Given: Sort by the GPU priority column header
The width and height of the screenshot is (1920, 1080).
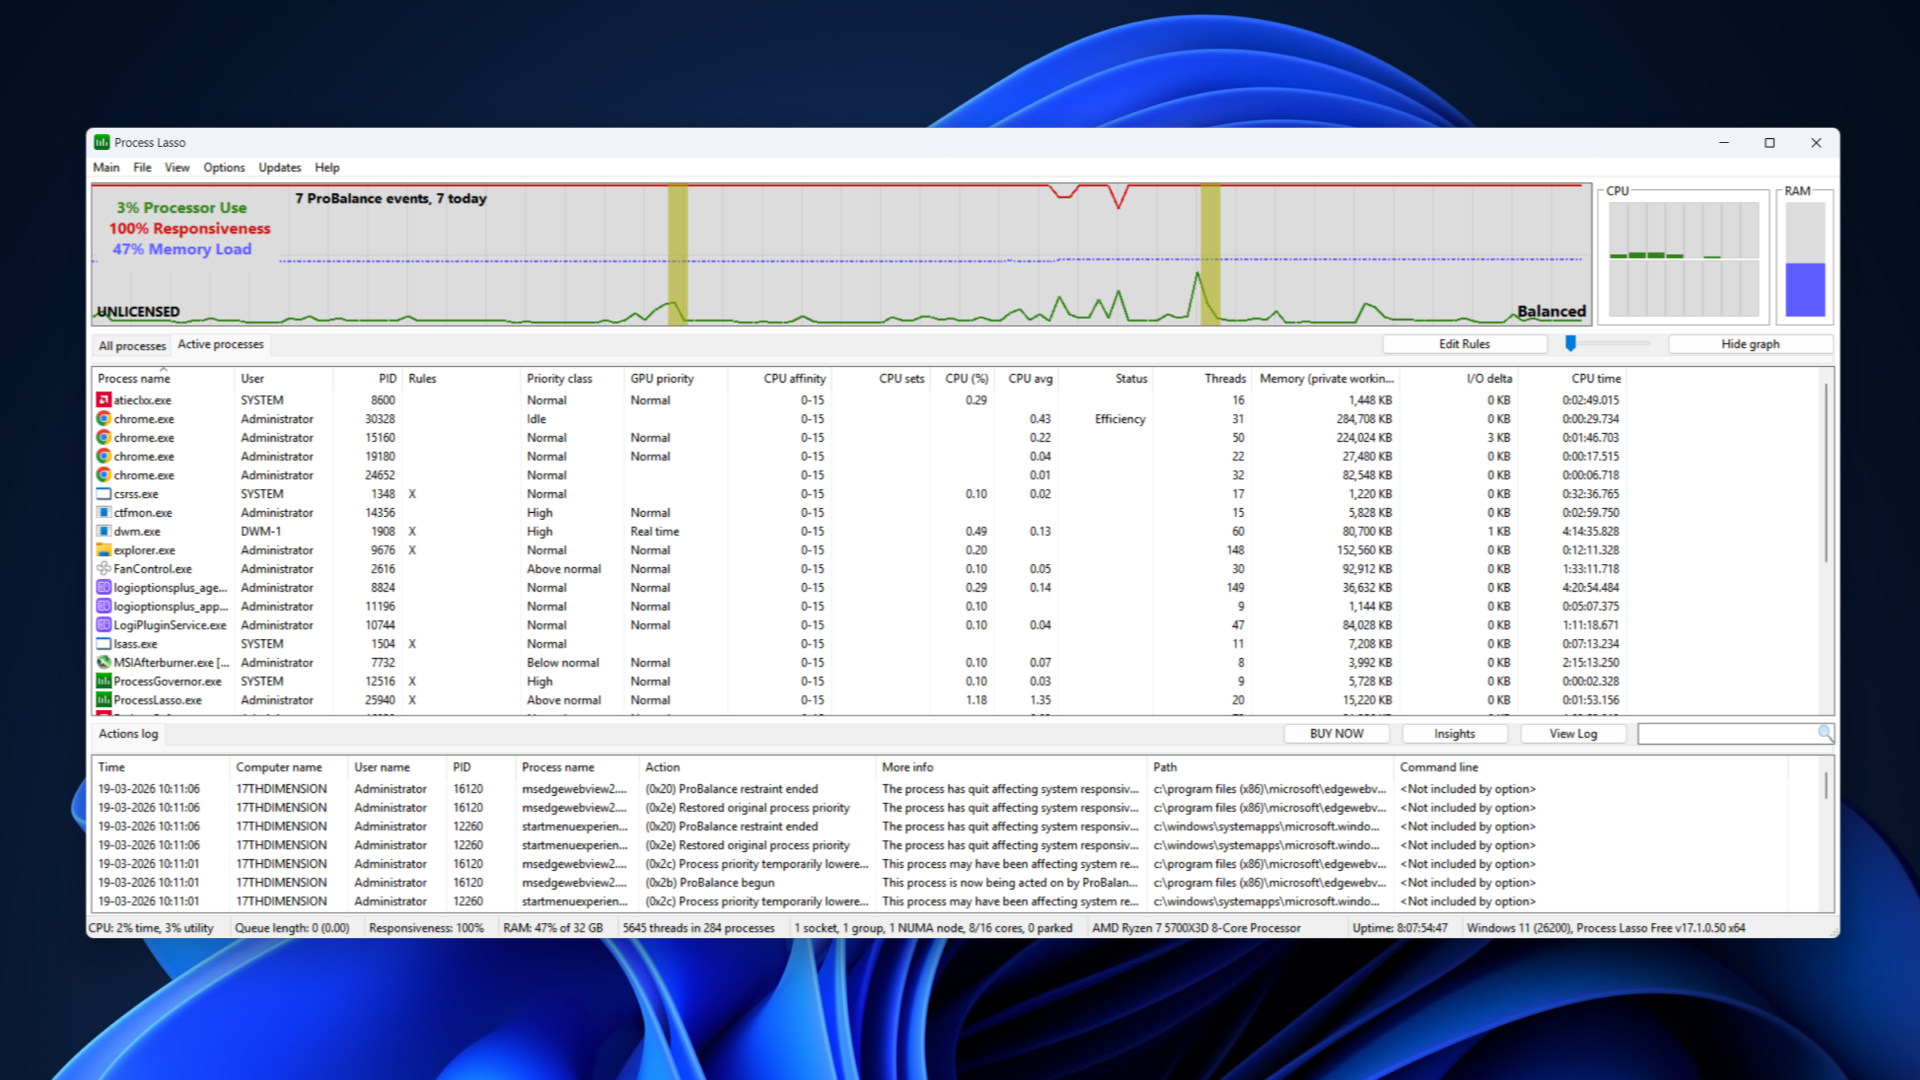Looking at the screenshot, I should 676,379.
